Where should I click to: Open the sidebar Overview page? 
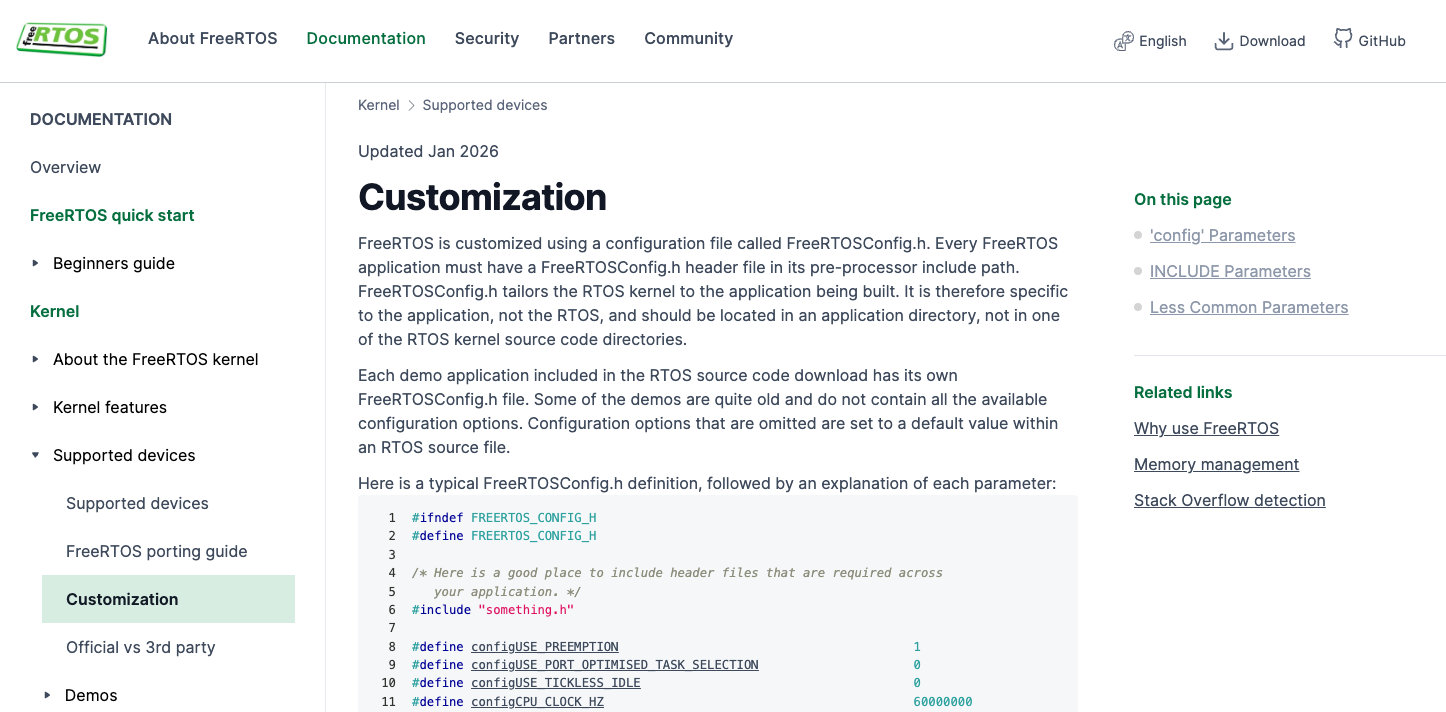(65, 167)
